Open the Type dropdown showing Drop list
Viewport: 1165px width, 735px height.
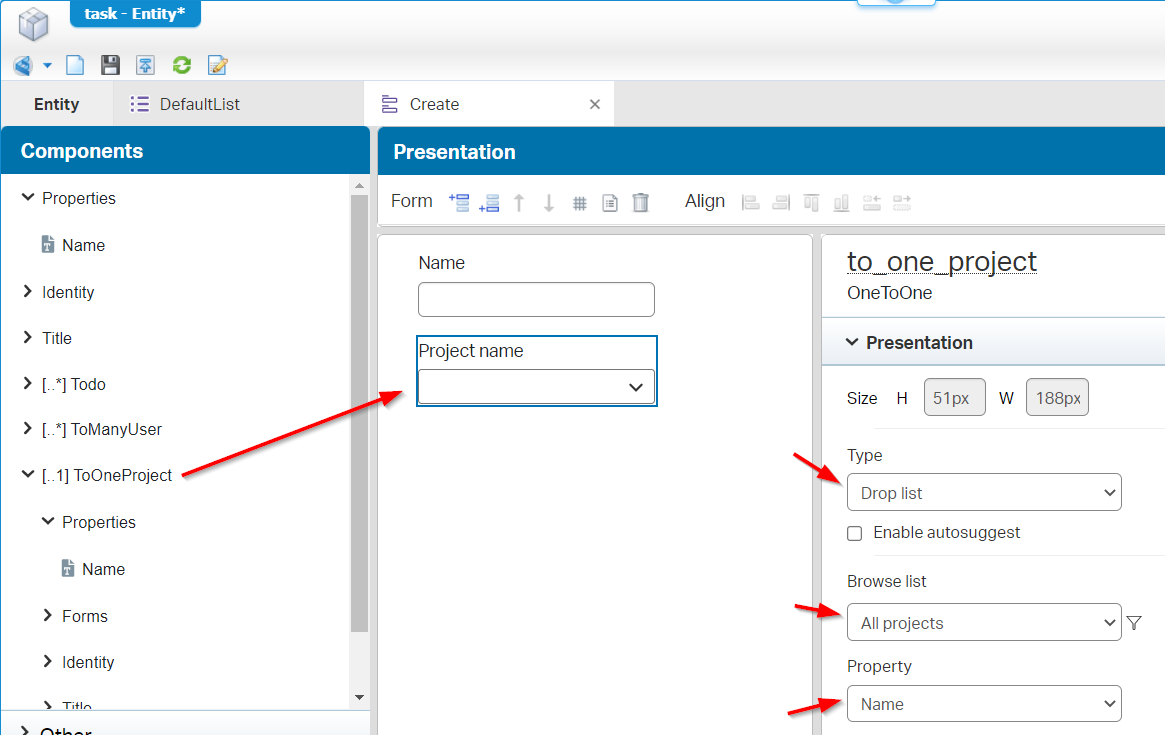pyautogui.click(x=984, y=492)
